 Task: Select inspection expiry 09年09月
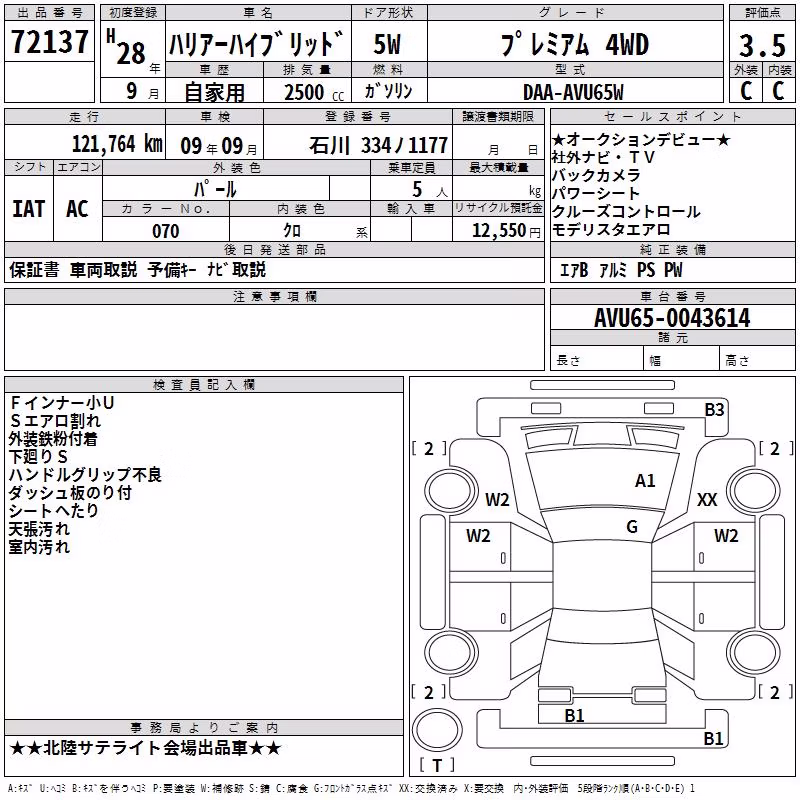pyautogui.click(x=218, y=146)
